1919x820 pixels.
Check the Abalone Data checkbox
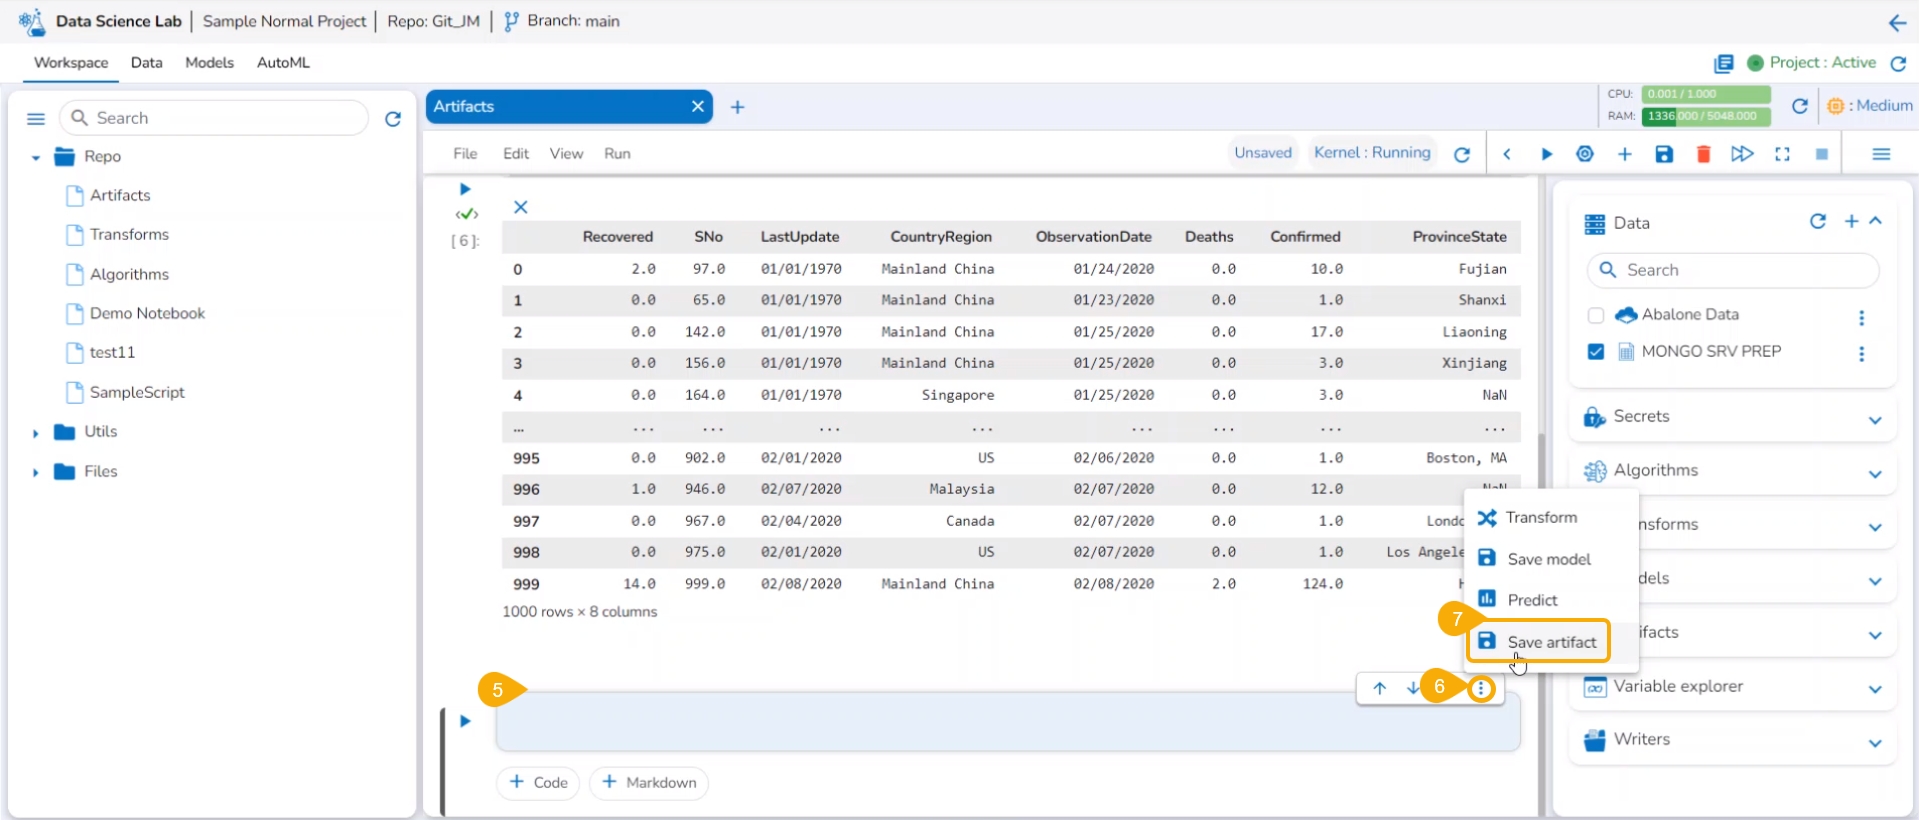pos(1596,315)
